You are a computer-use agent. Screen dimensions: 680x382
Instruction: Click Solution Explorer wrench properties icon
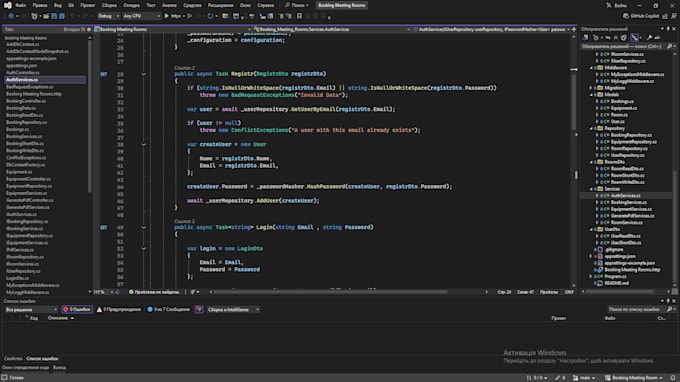pyautogui.click(x=649, y=38)
